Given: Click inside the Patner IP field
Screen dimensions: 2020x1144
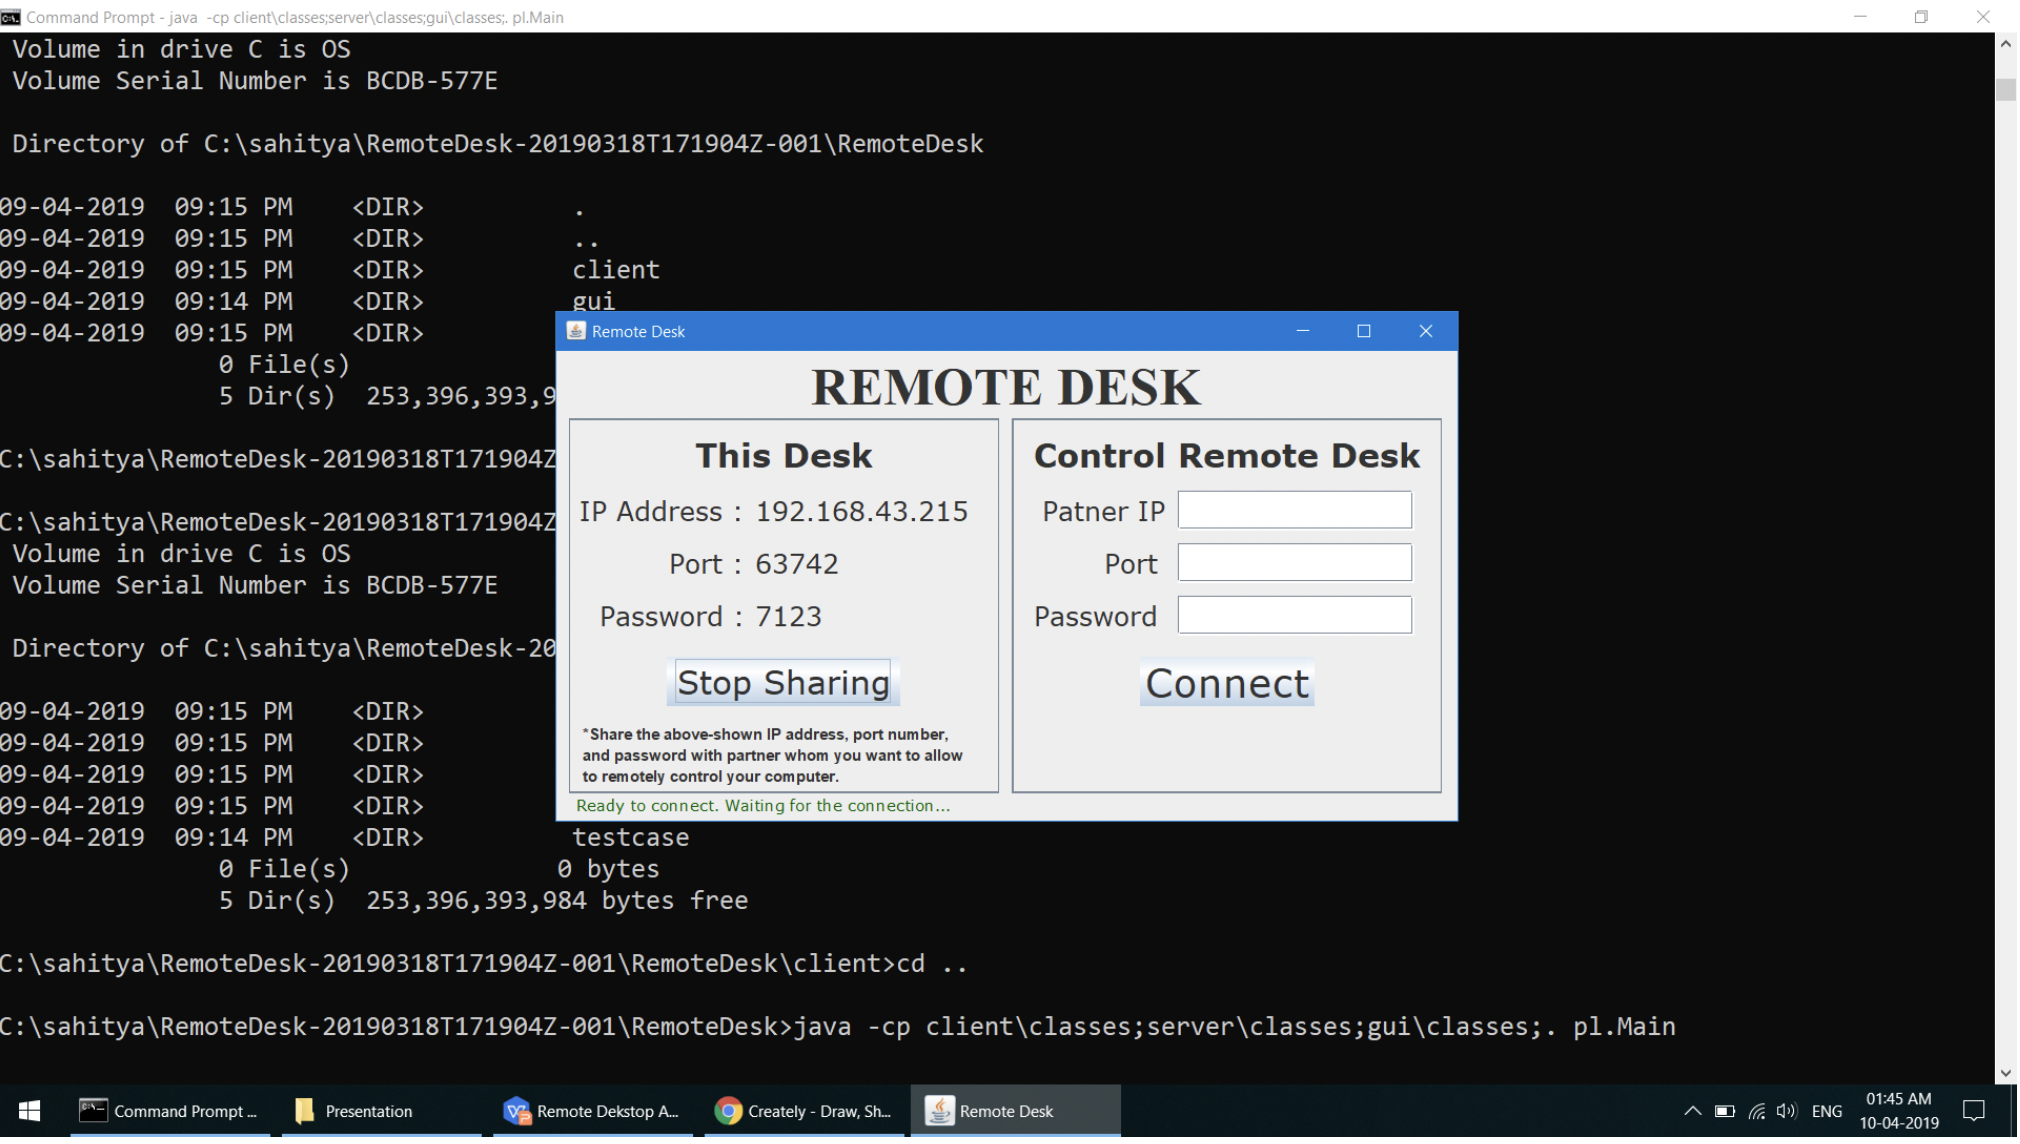Looking at the screenshot, I should click(x=1294, y=510).
